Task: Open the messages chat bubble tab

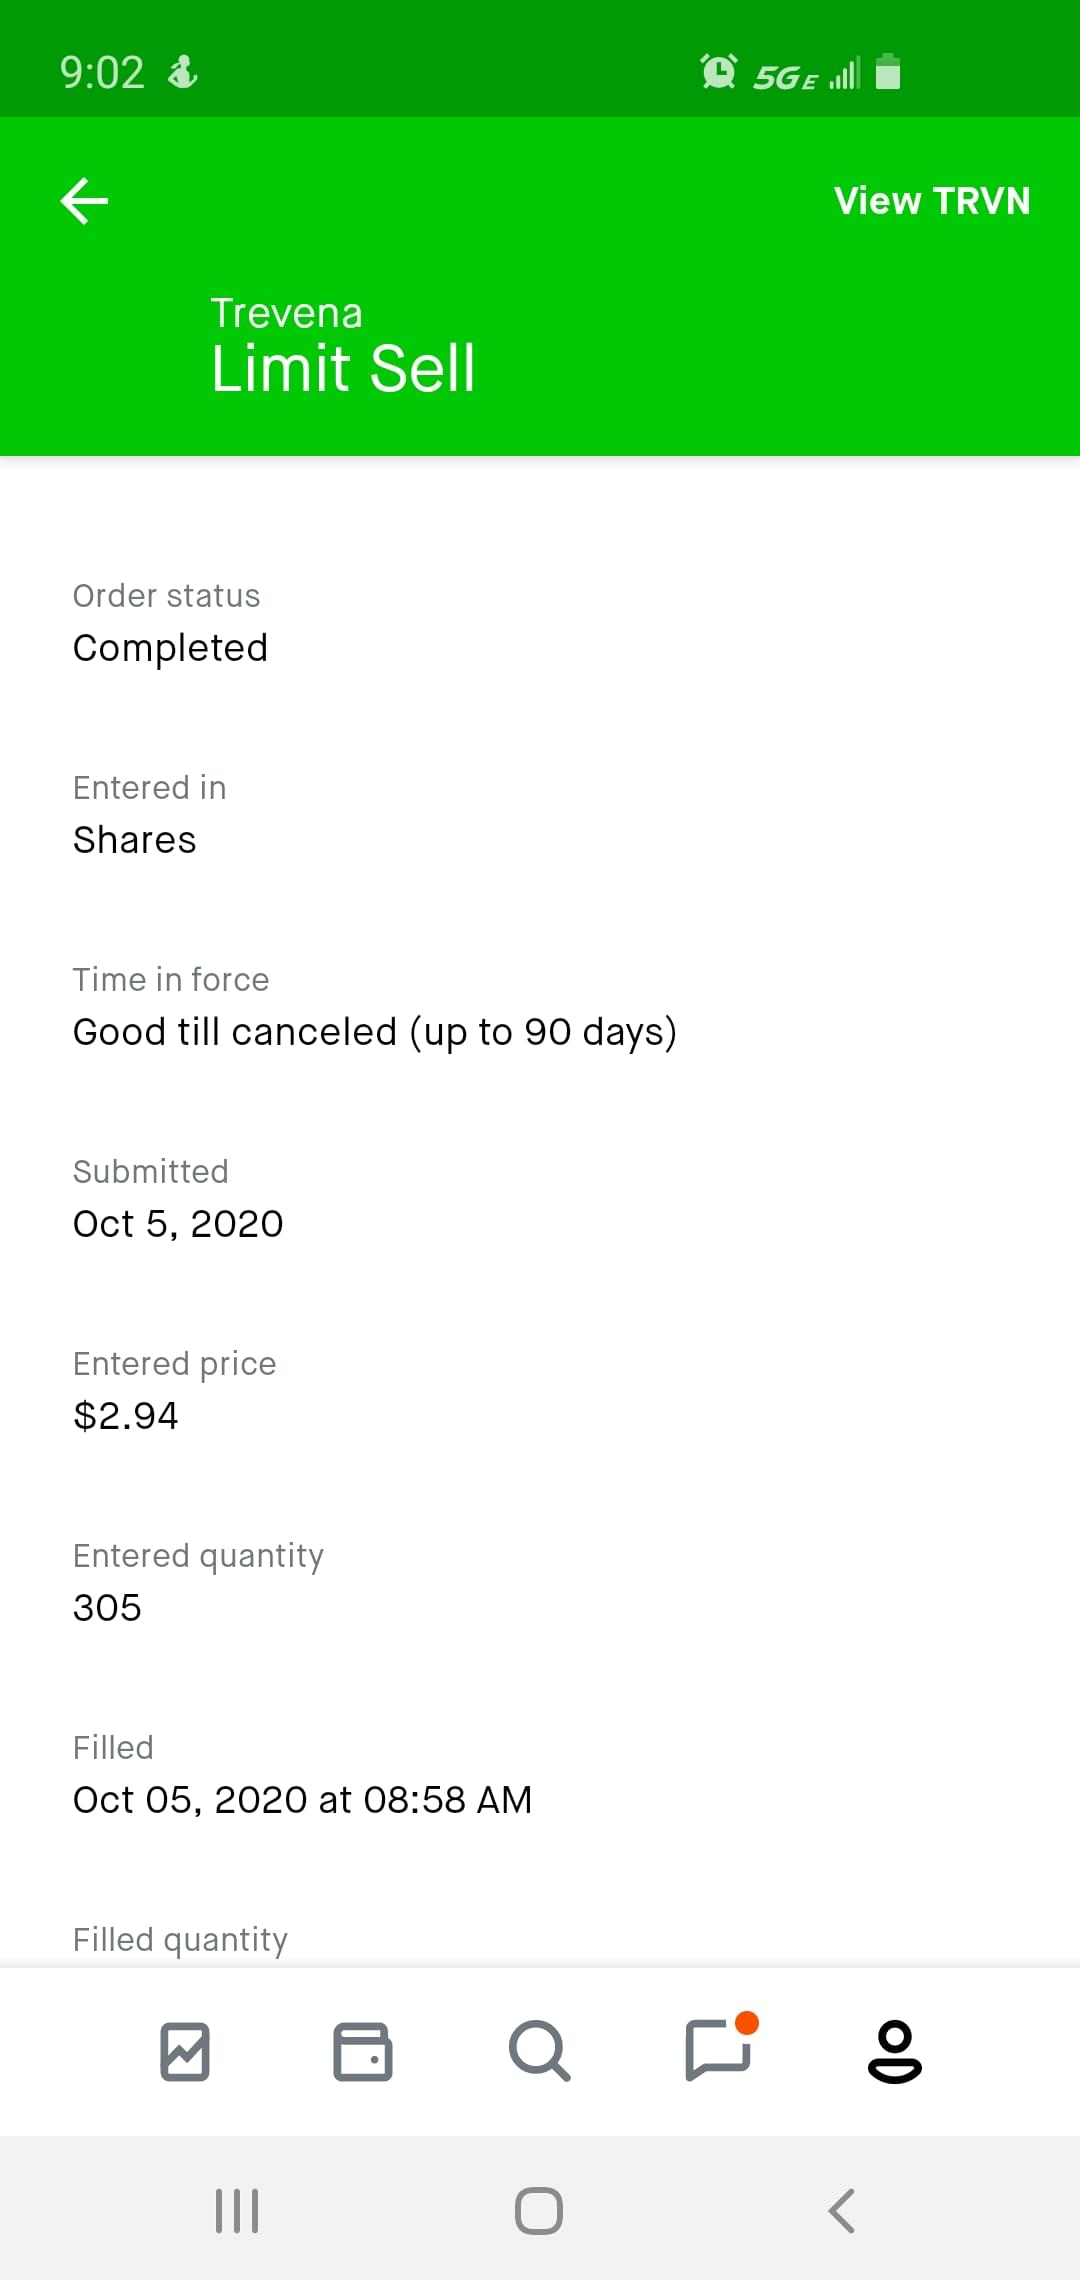Action: click(x=718, y=2049)
